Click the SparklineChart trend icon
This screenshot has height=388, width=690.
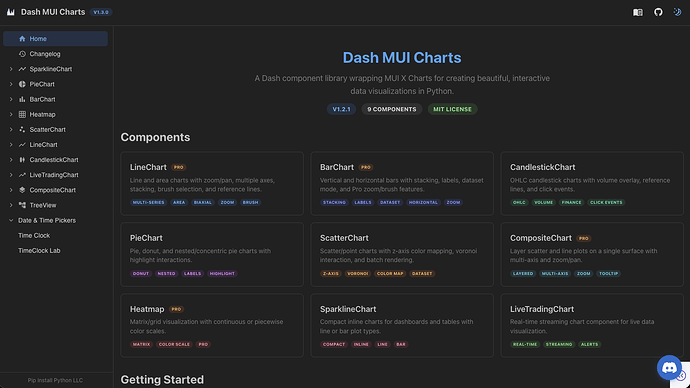click(22, 69)
